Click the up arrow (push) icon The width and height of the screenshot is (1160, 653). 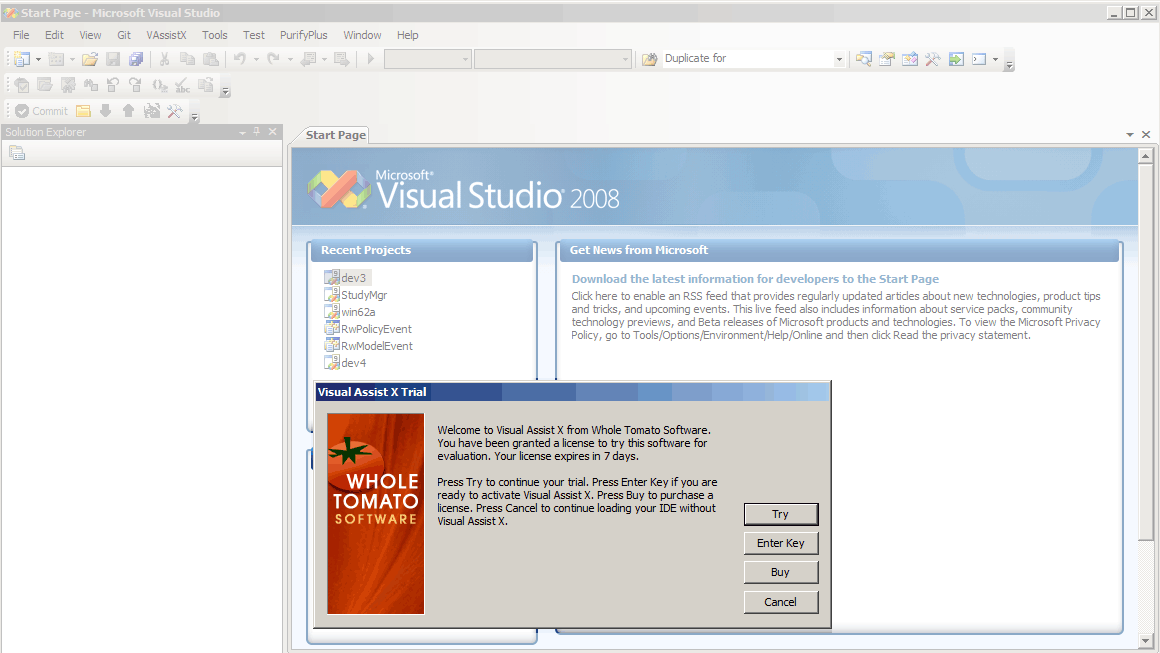[129, 111]
